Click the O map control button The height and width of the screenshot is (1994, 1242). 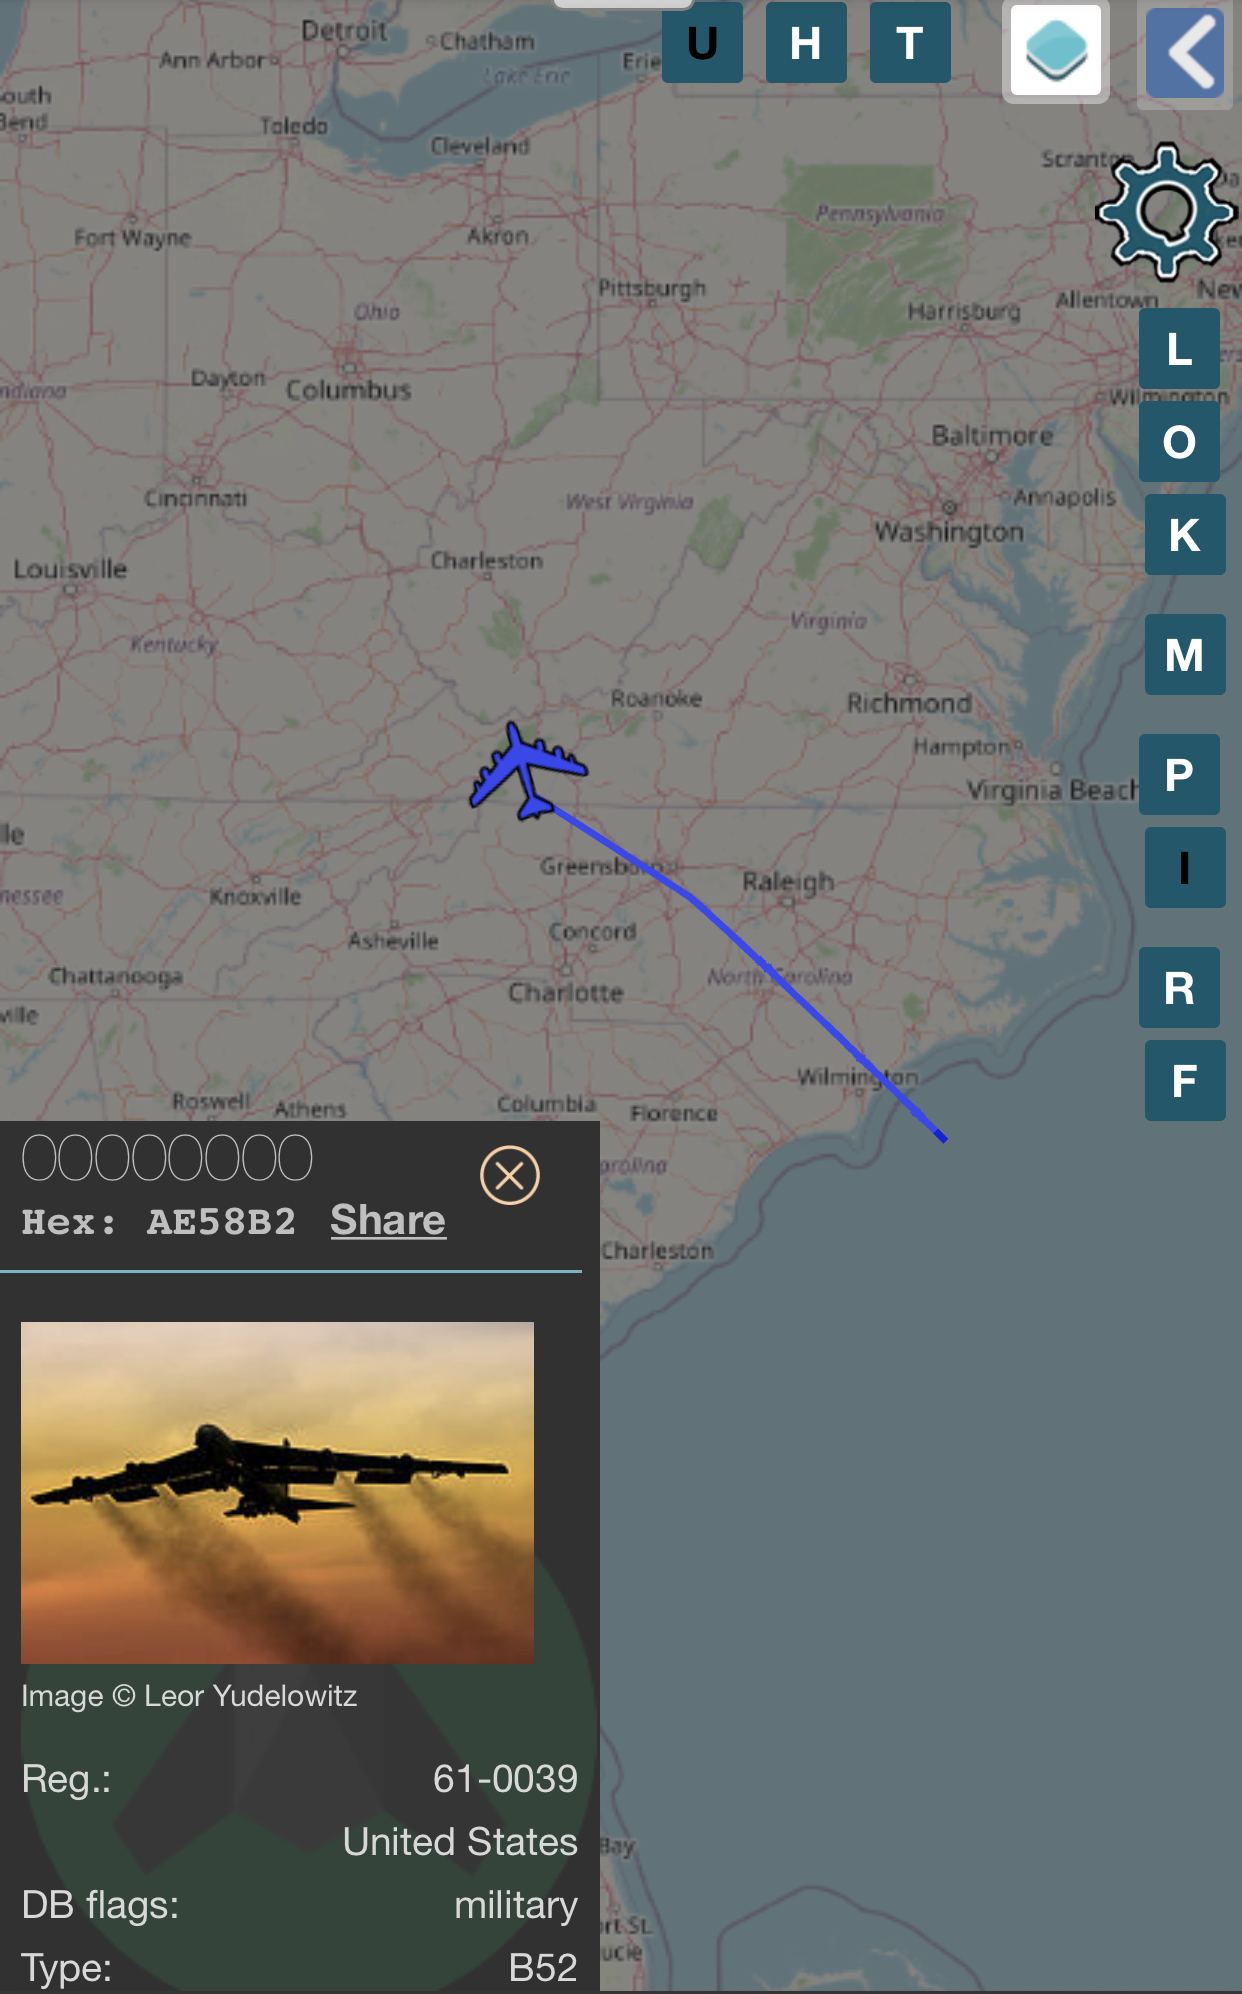click(x=1179, y=442)
